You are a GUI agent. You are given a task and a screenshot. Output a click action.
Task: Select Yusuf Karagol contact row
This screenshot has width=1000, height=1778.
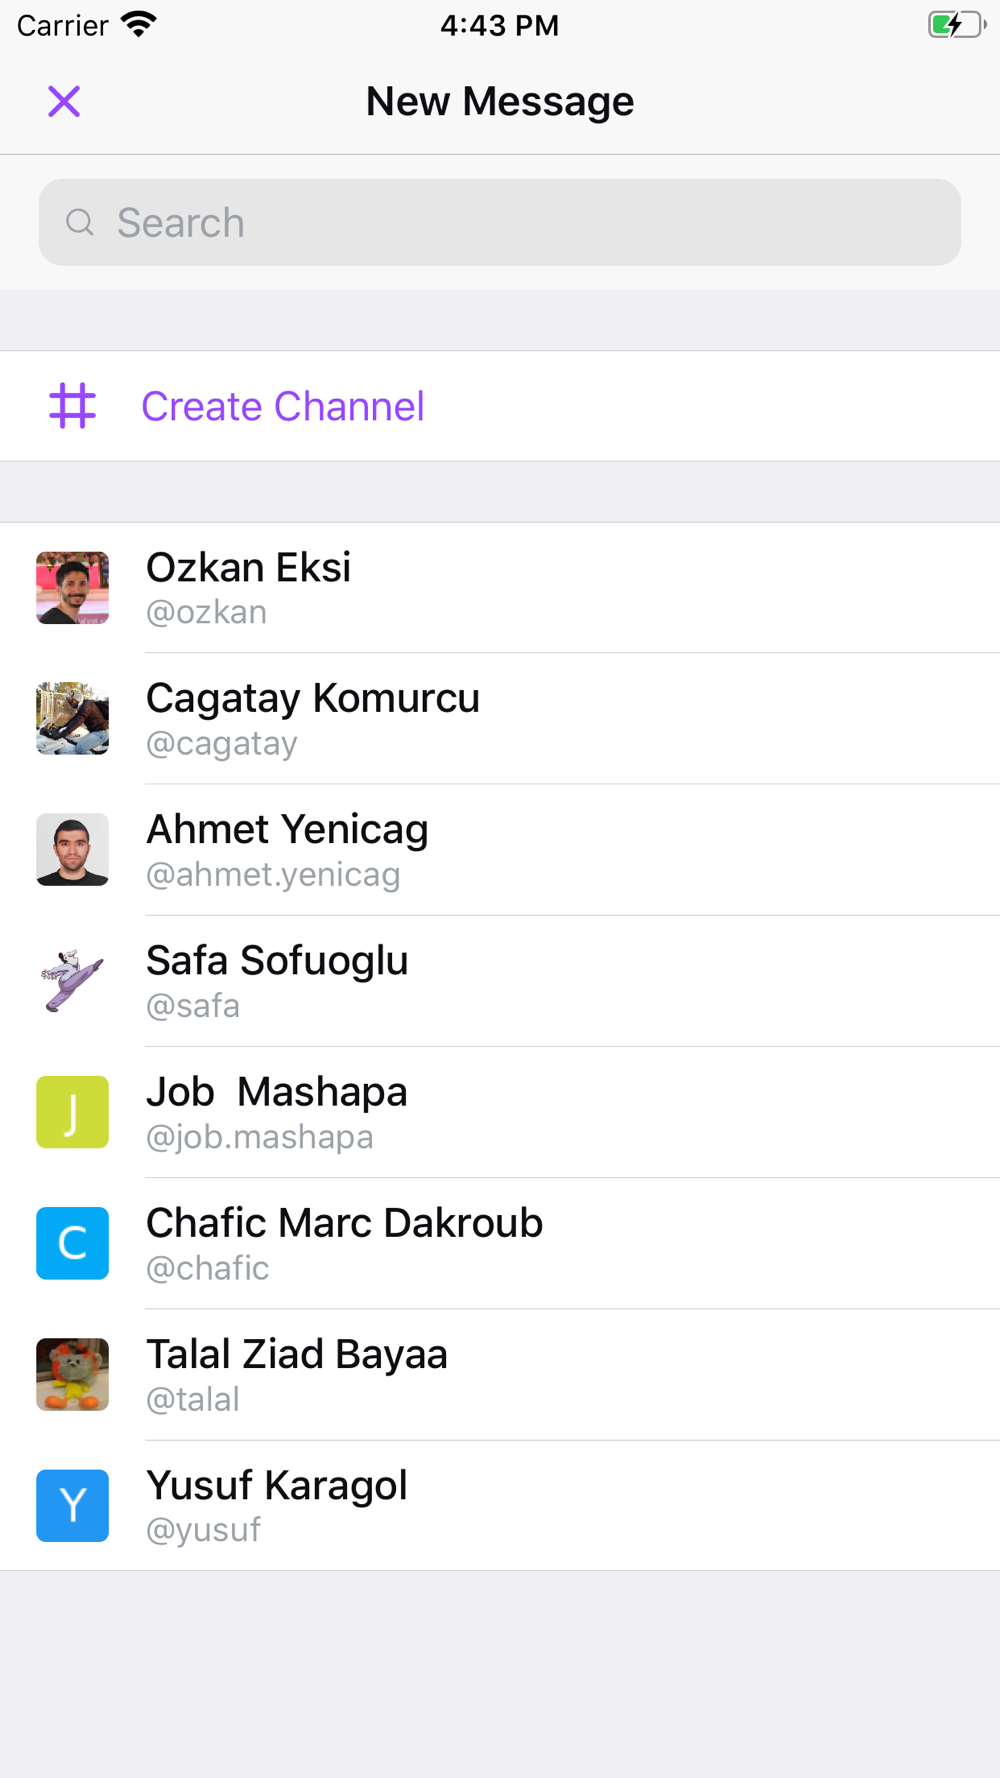(500, 1505)
